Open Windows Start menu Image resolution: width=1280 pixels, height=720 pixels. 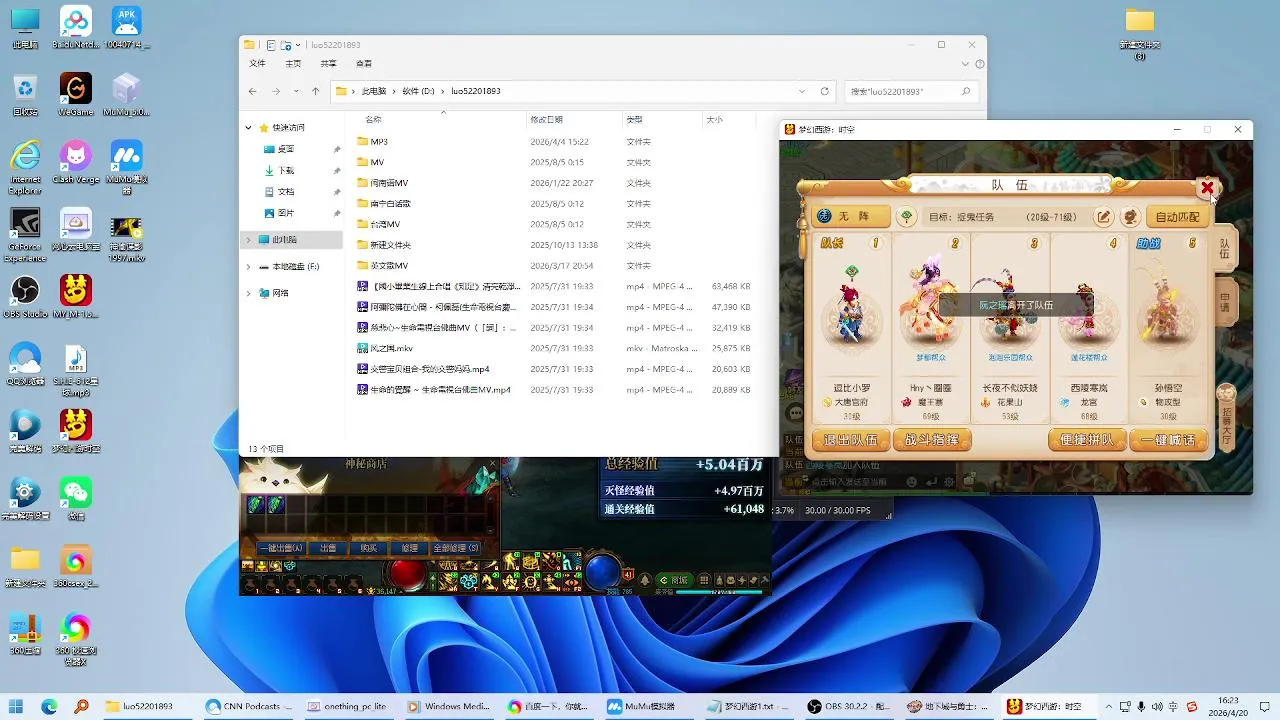(18, 706)
